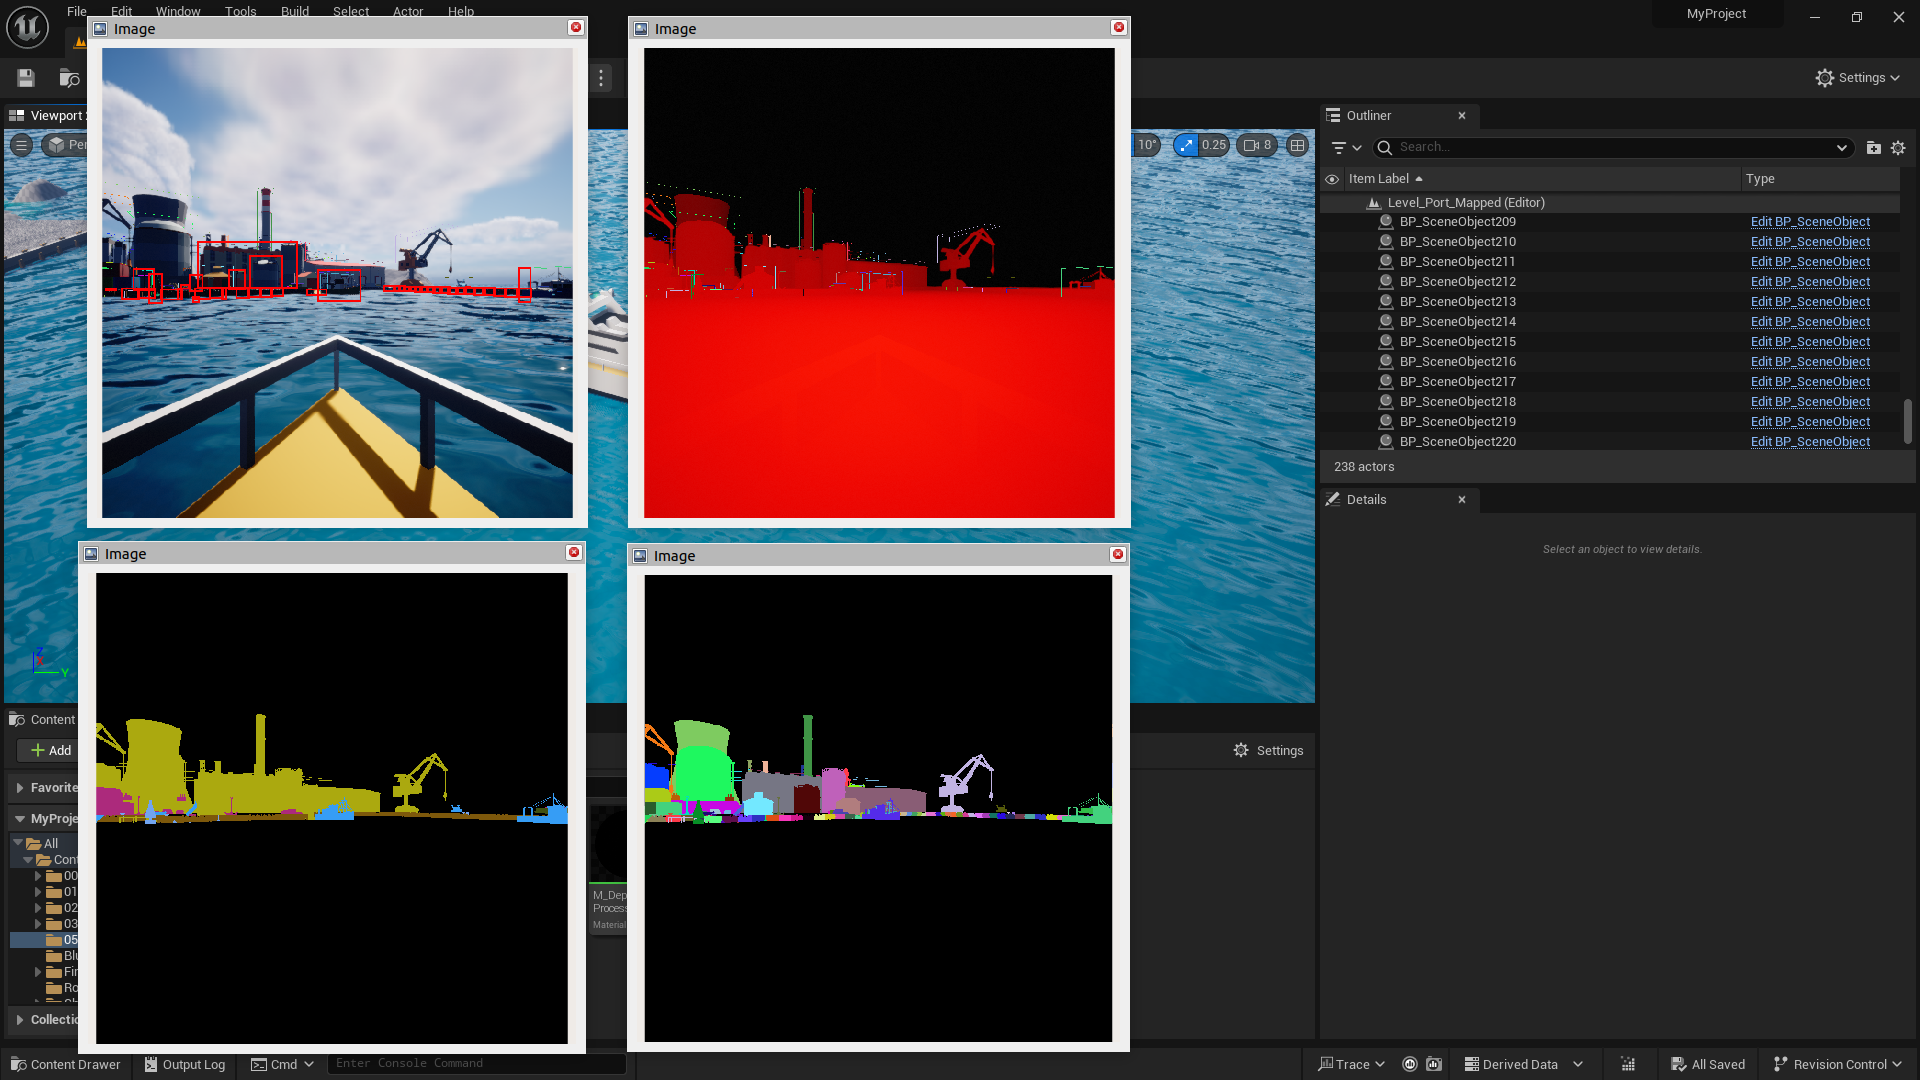Screen dimensions: 1920x1080
Task: Open the viewport hamburger options menu
Action: (21, 145)
